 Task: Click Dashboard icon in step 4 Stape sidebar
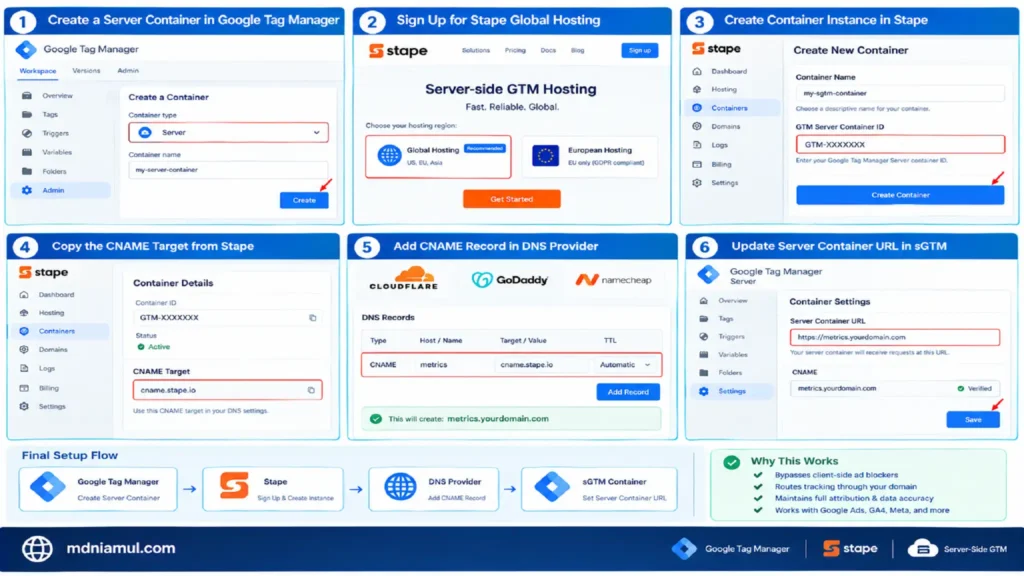tap(24, 295)
